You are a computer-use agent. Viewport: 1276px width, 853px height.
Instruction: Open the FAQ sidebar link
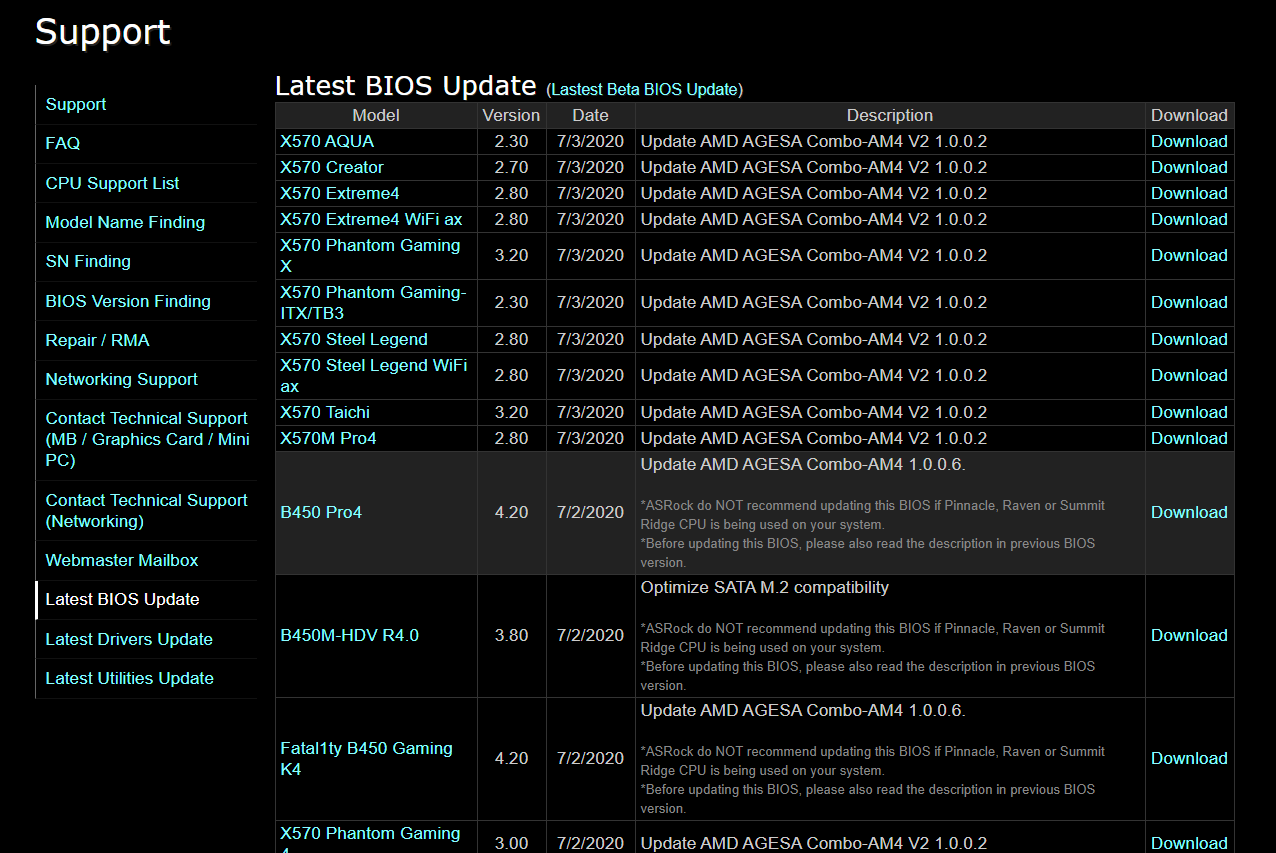click(63, 143)
